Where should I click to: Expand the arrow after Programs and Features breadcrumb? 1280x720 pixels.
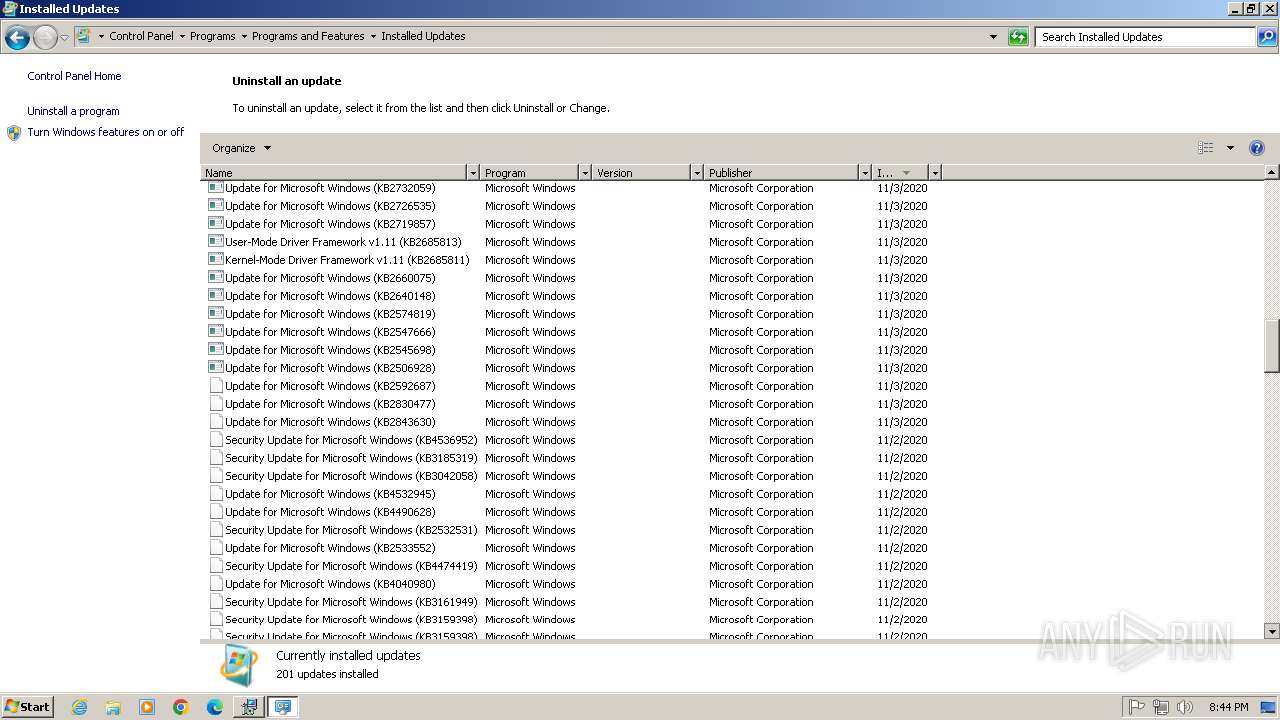(x=373, y=36)
